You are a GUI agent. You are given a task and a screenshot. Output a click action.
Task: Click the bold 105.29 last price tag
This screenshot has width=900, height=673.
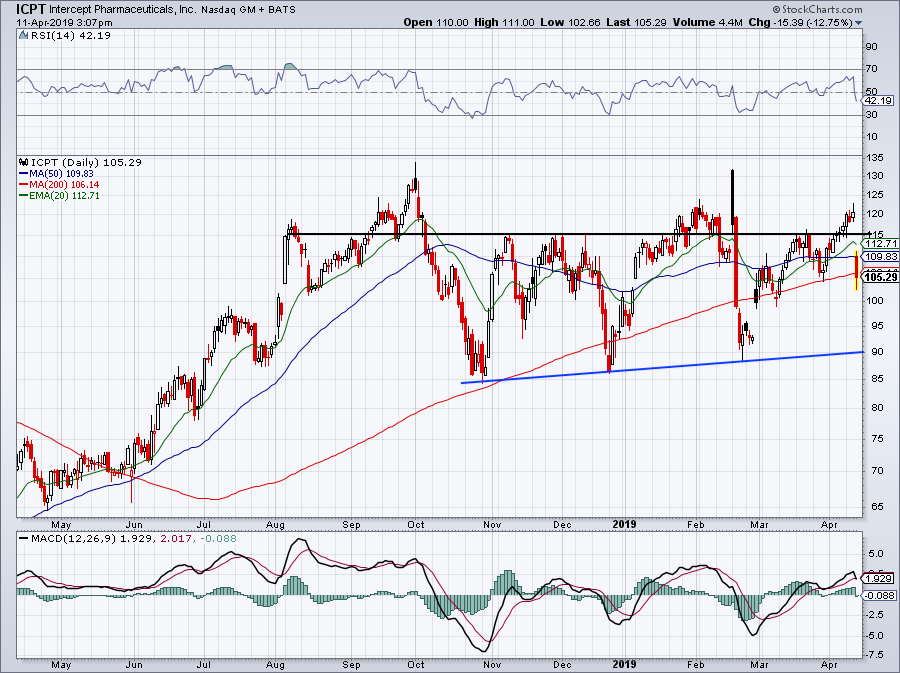(x=881, y=277)
